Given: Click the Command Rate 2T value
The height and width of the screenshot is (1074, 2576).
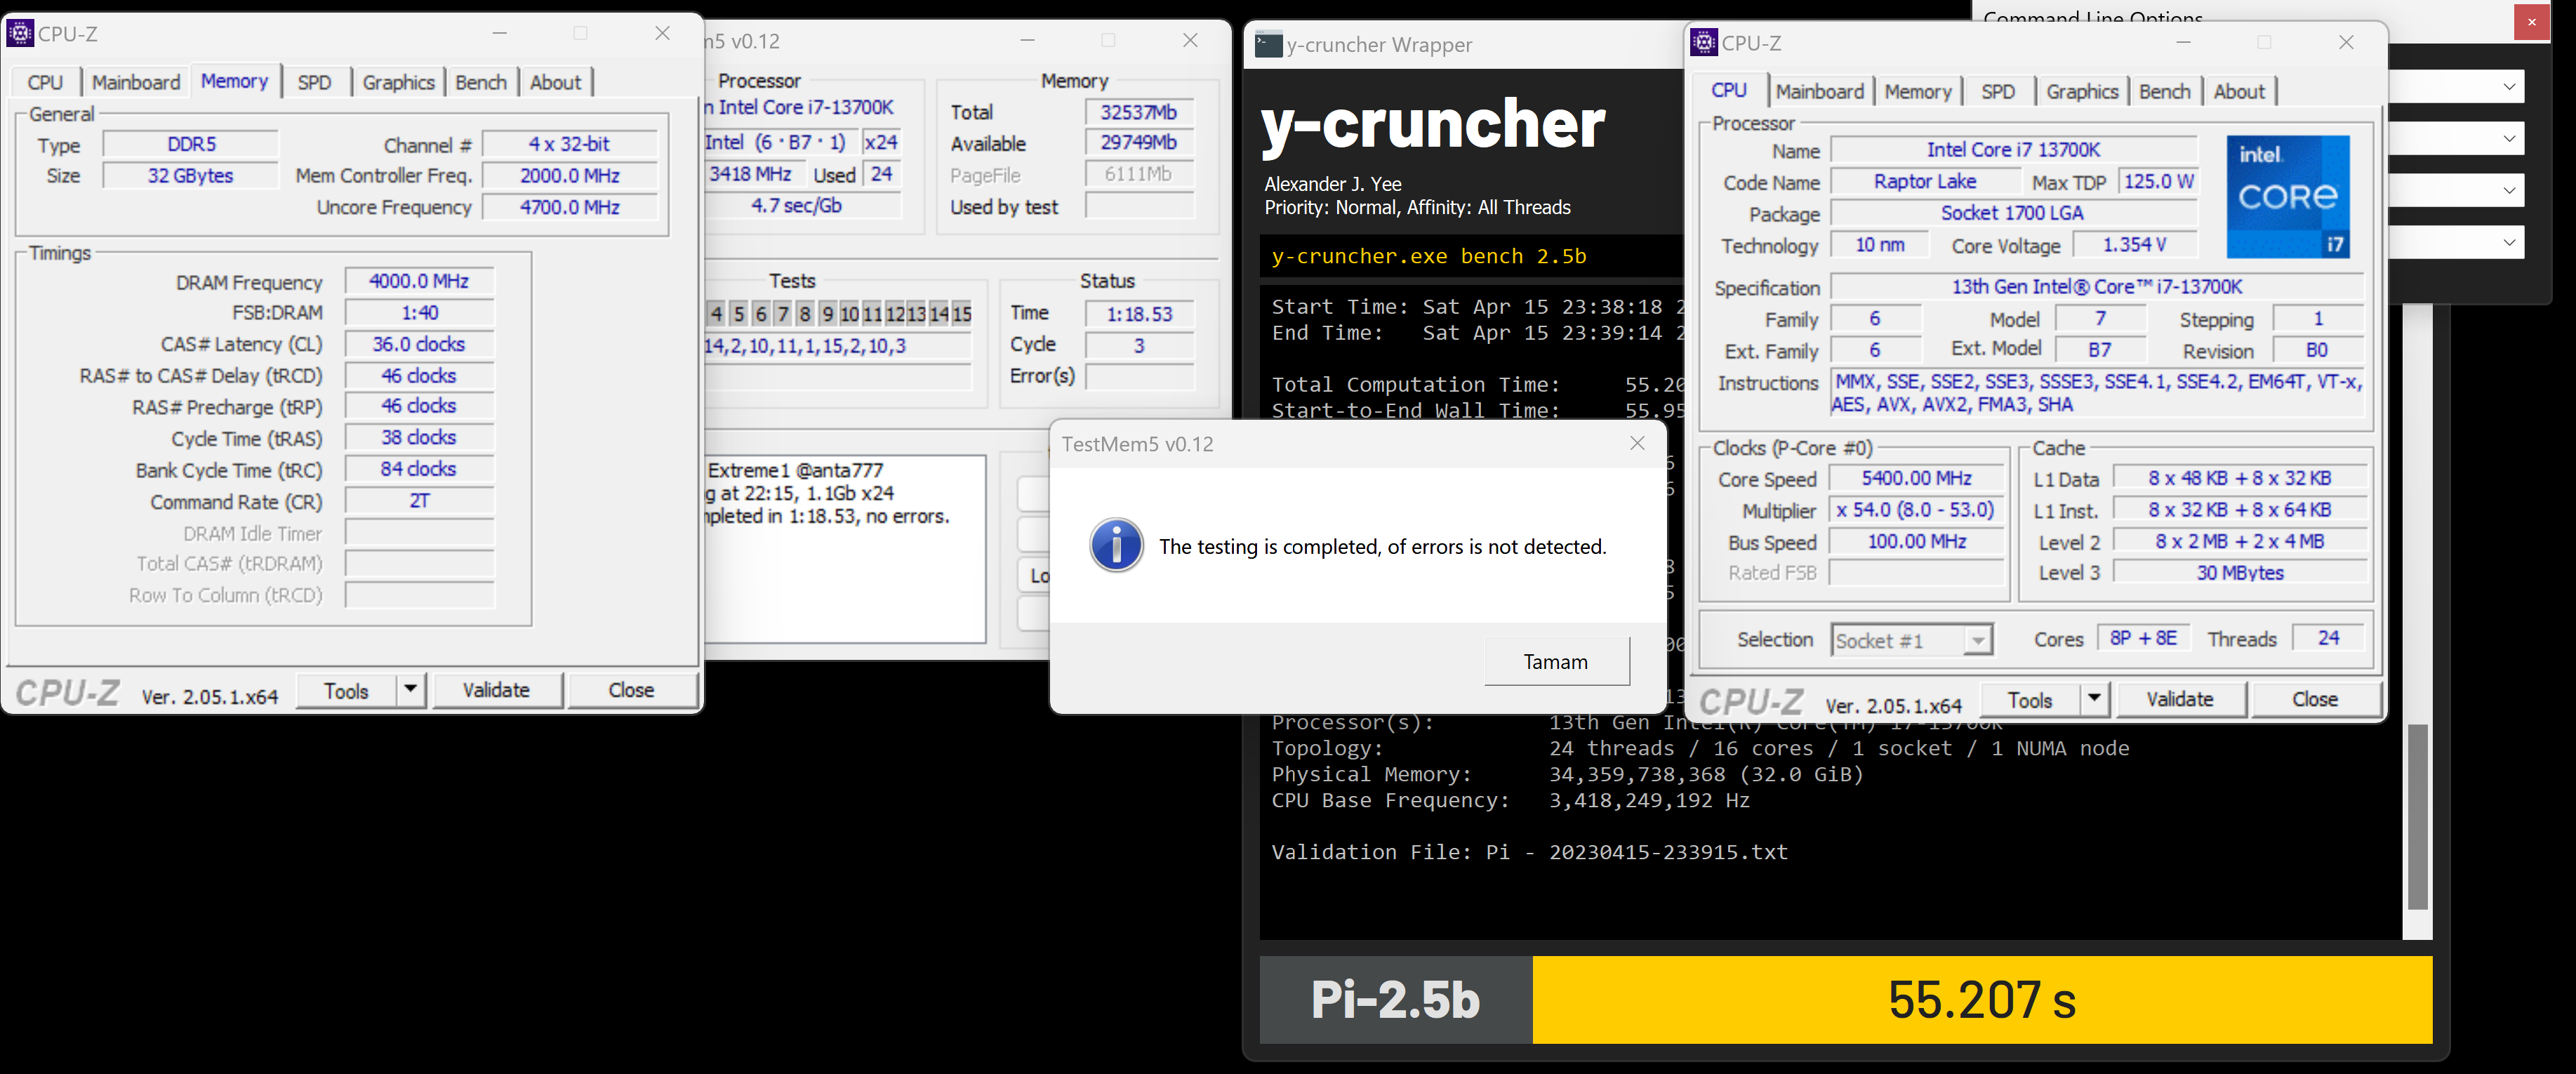Looking at the screenshot, I should [419, 501].
